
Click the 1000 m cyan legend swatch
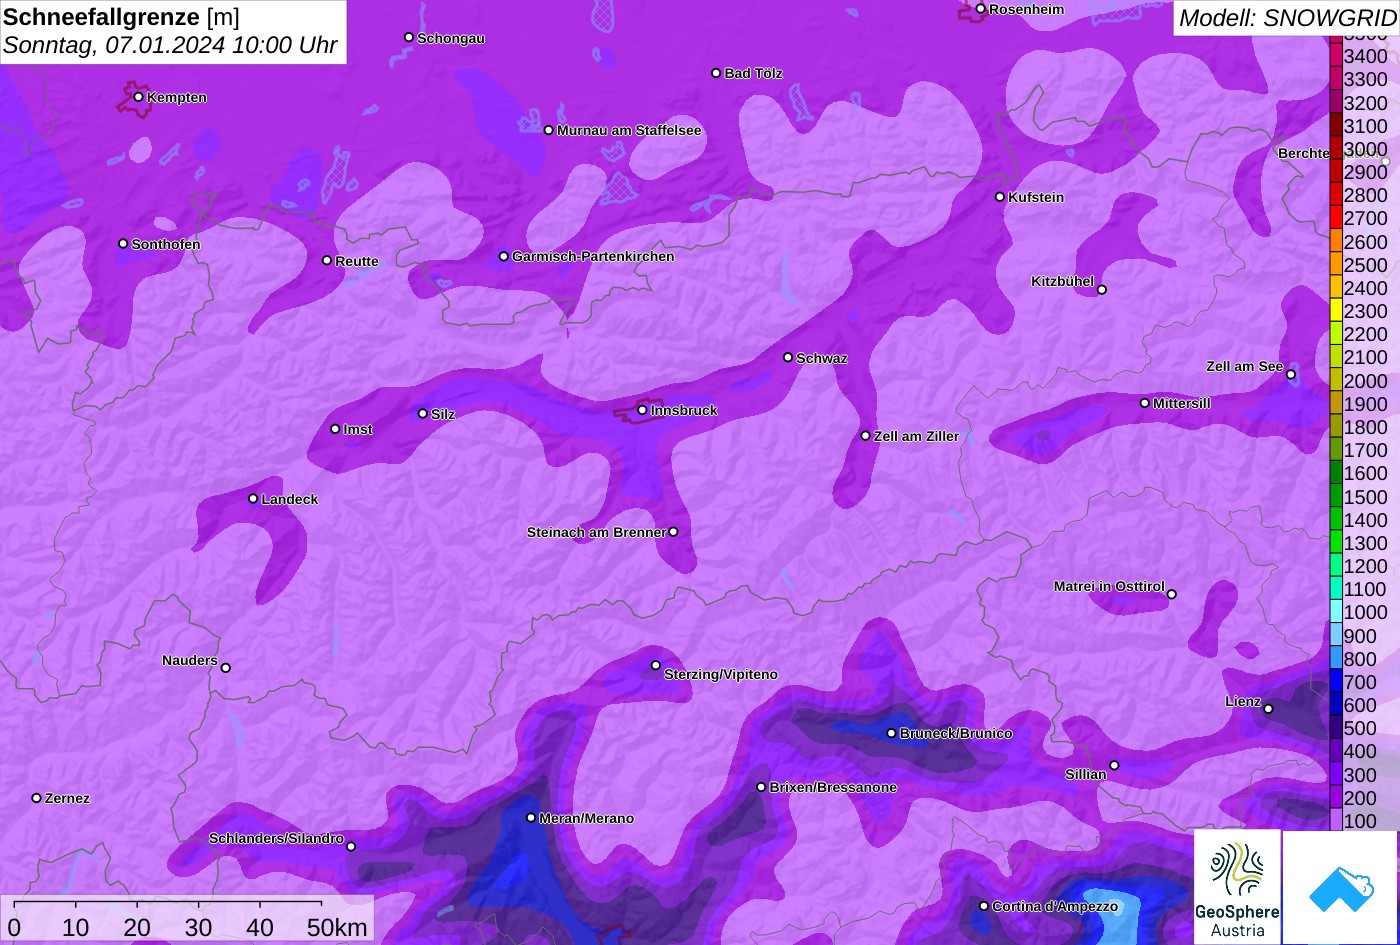[x=1336, y=612]
